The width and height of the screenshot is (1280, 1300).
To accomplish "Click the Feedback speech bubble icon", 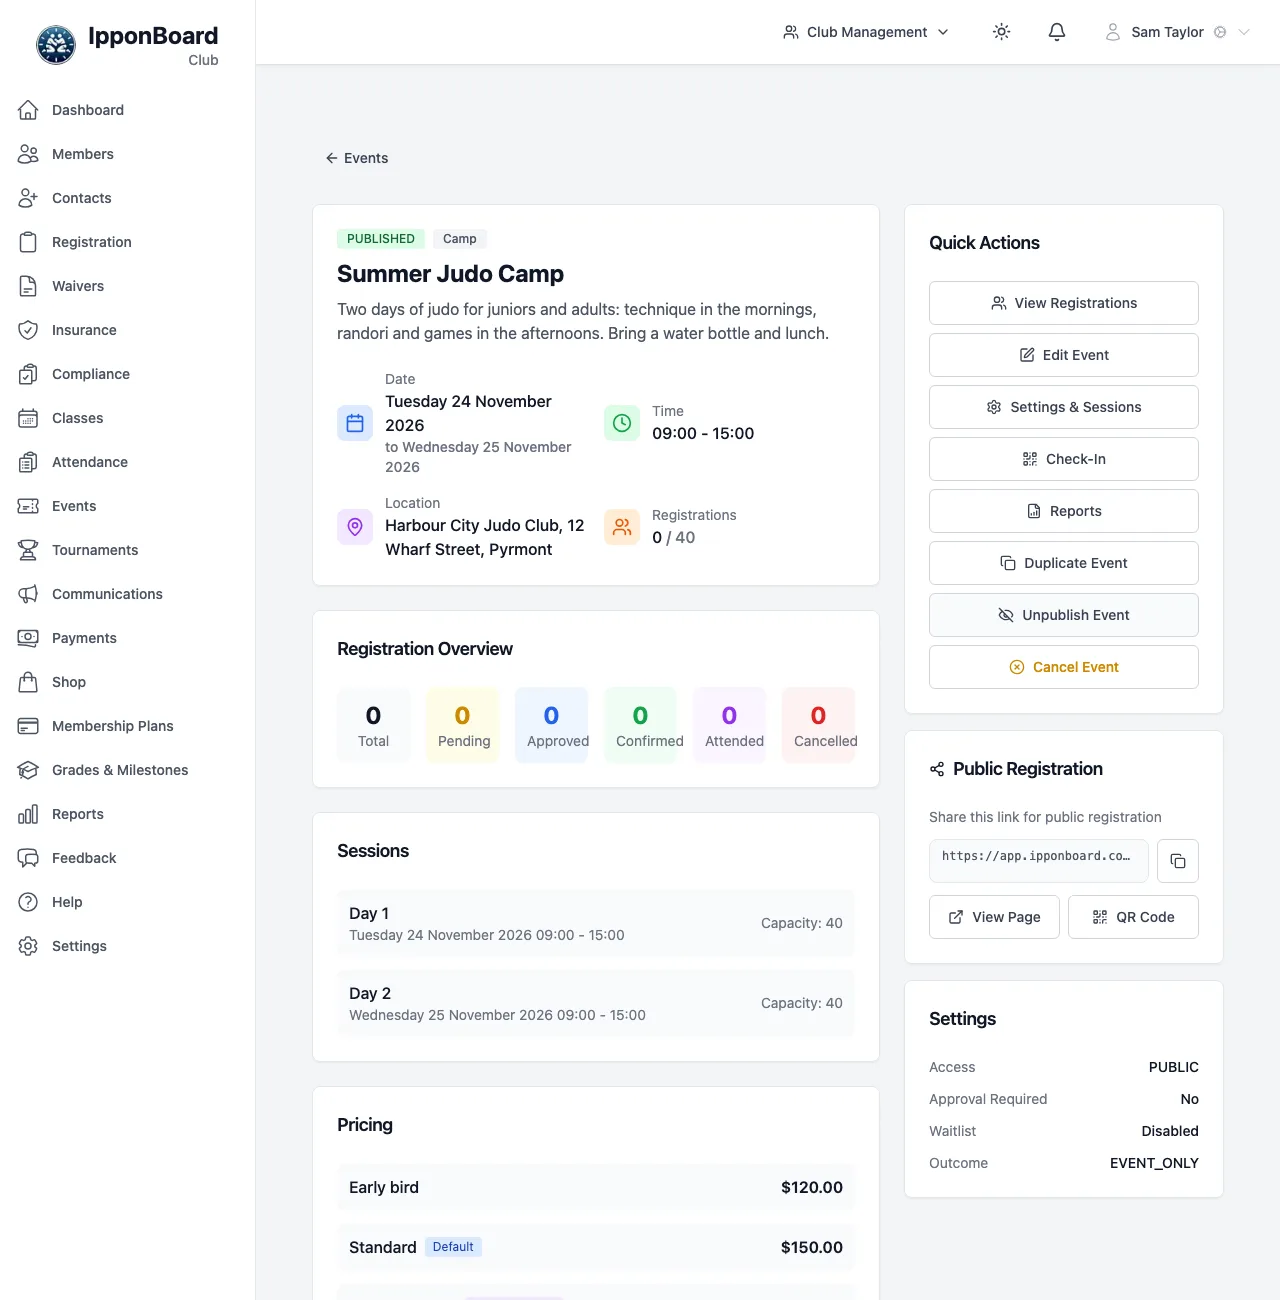I will (x=28, y=858).
